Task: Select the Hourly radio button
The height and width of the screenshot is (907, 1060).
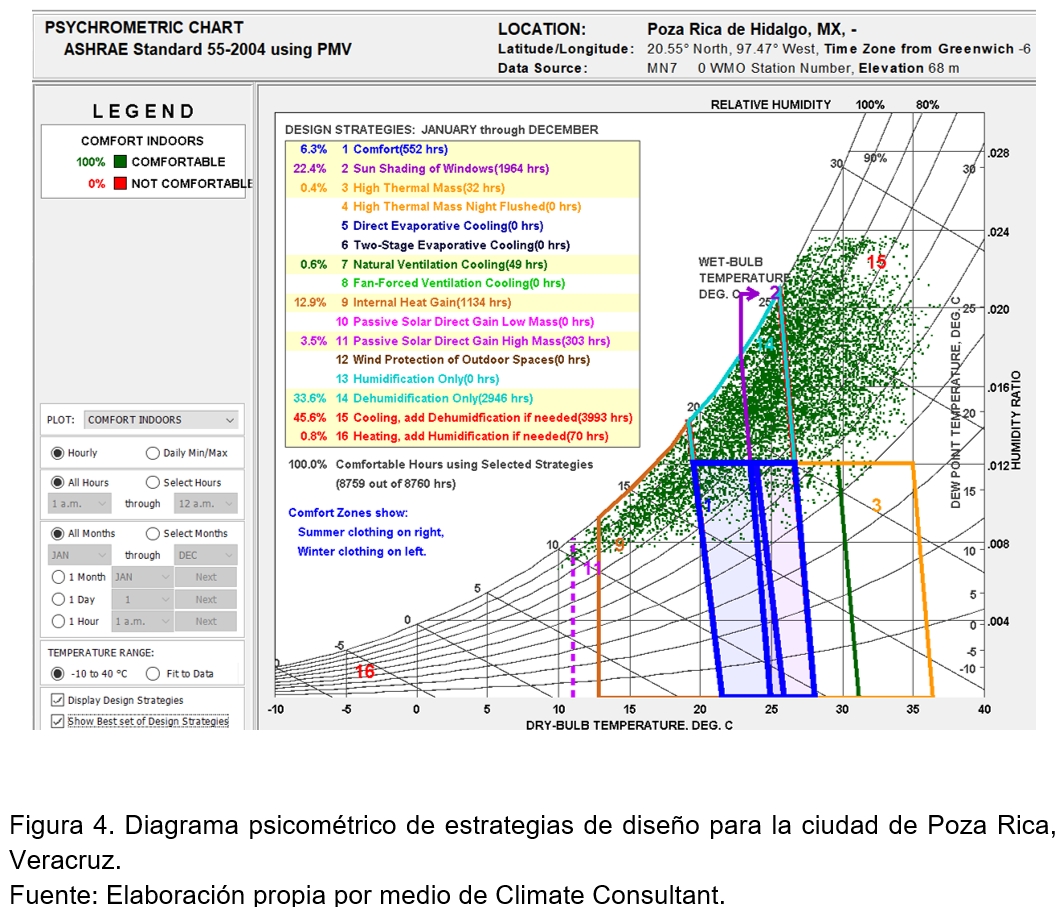Action: coord(59,453)
